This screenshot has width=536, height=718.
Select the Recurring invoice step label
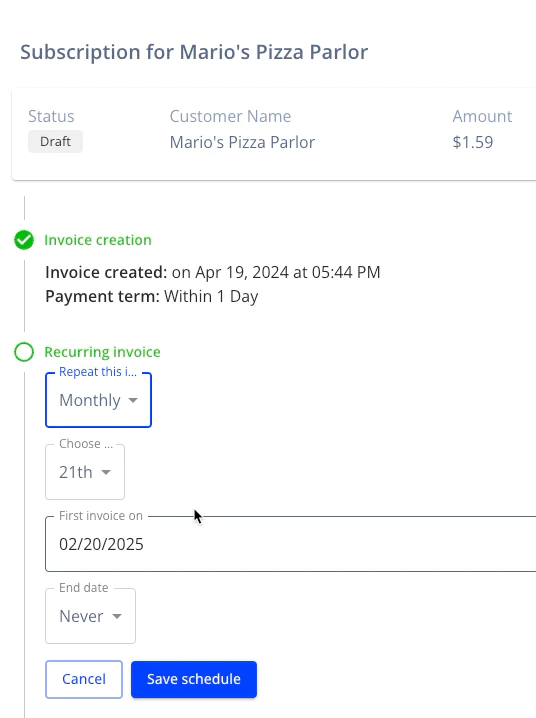tap(103, 352)
